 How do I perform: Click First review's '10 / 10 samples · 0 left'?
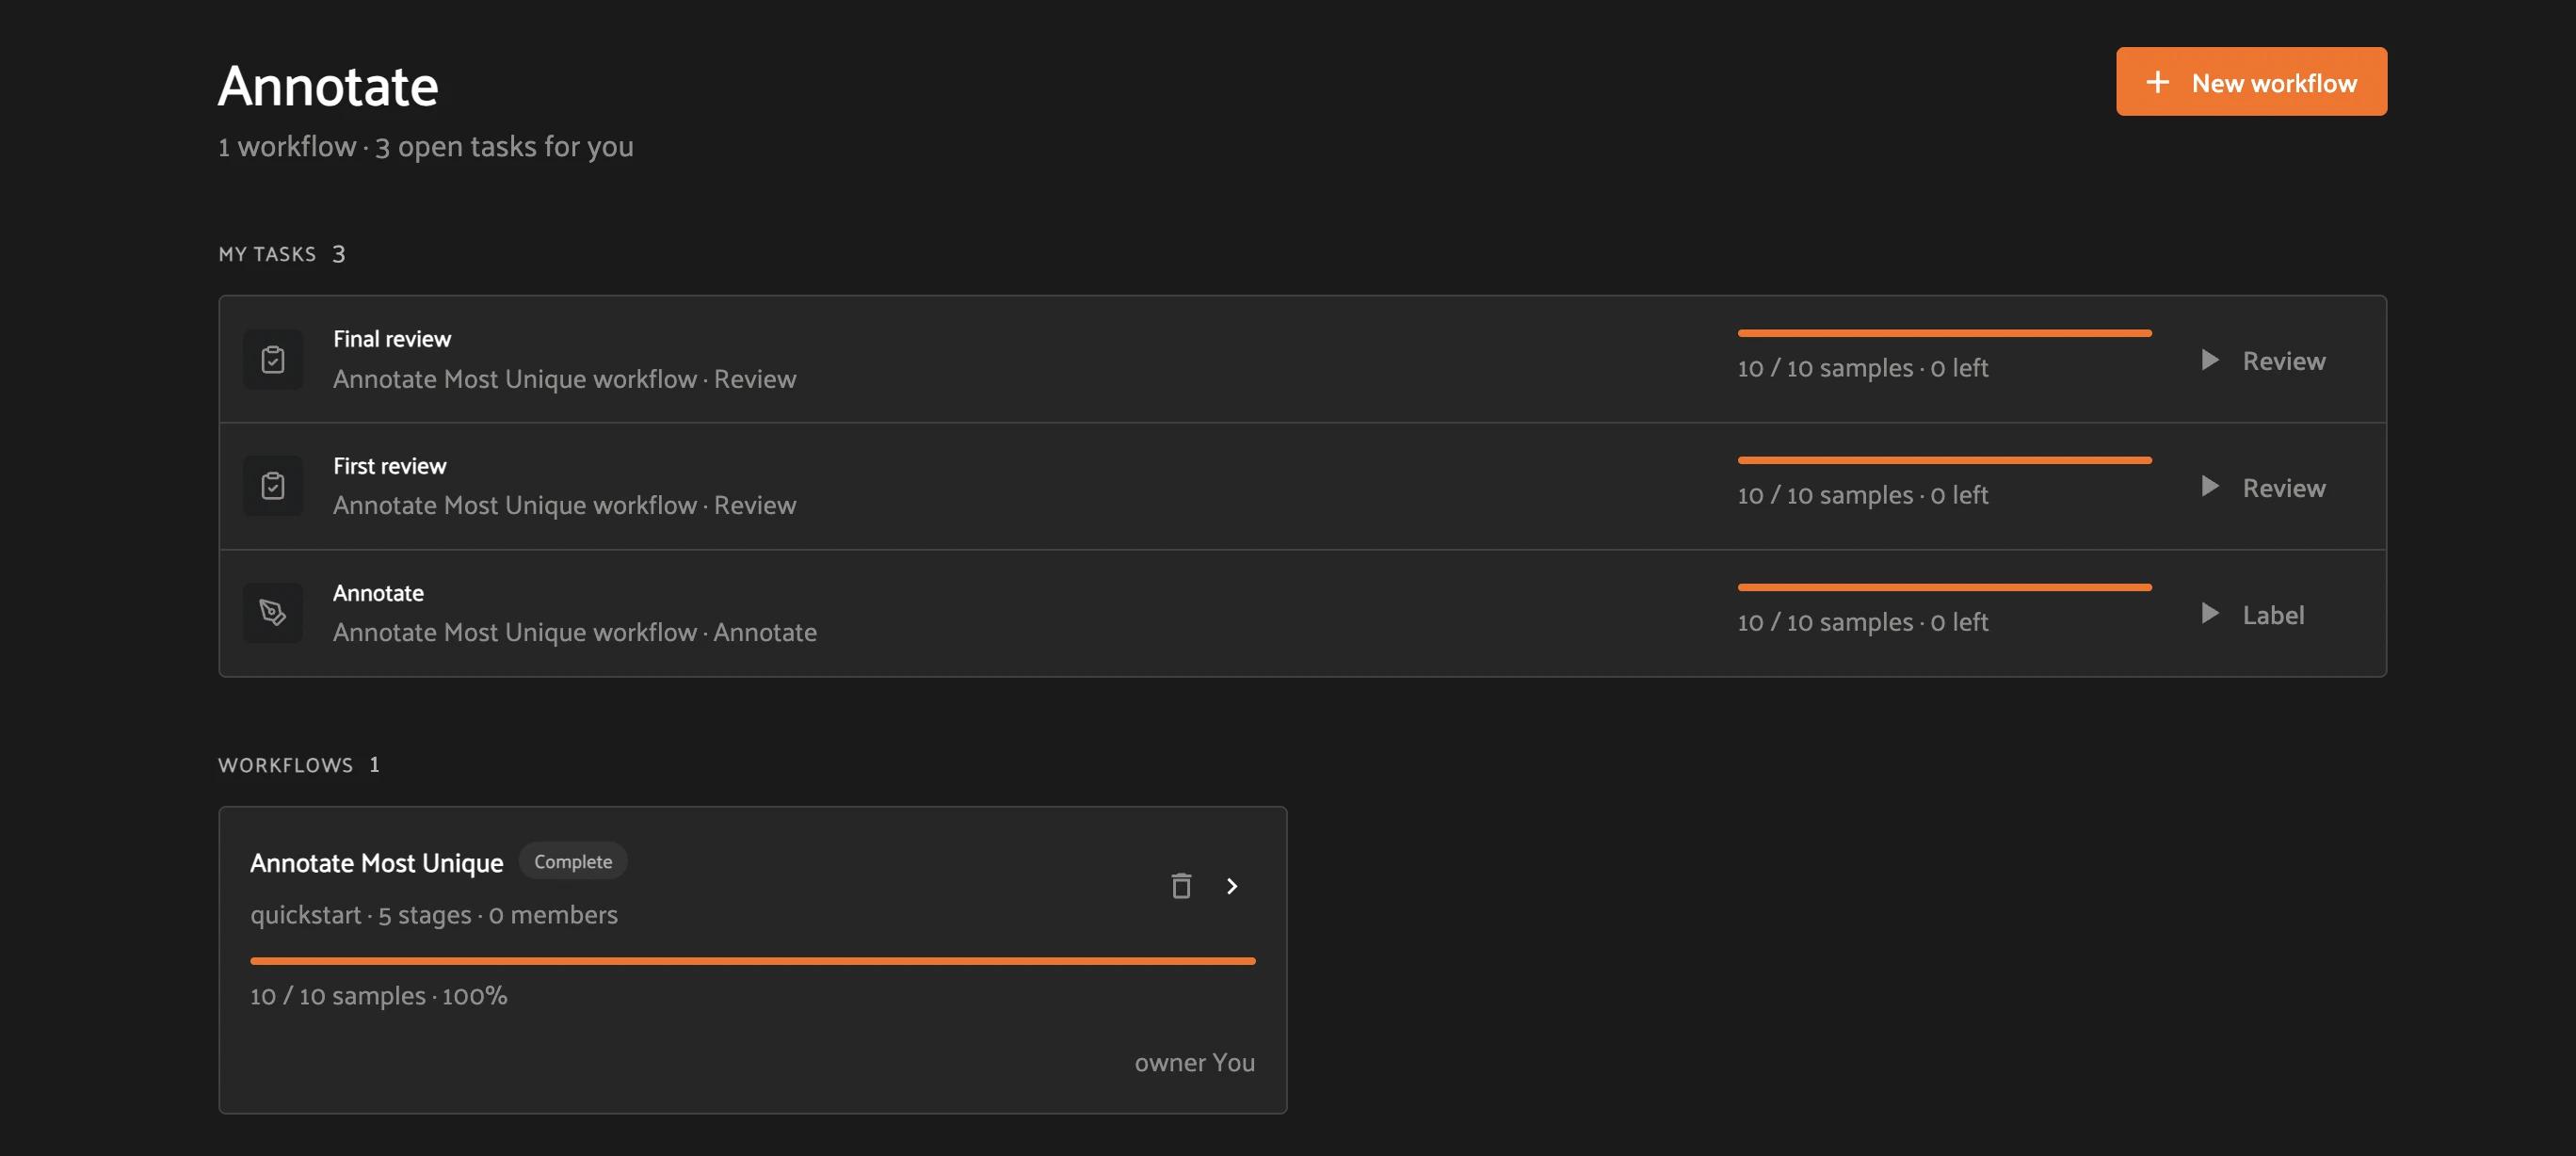pos(1862,495)
